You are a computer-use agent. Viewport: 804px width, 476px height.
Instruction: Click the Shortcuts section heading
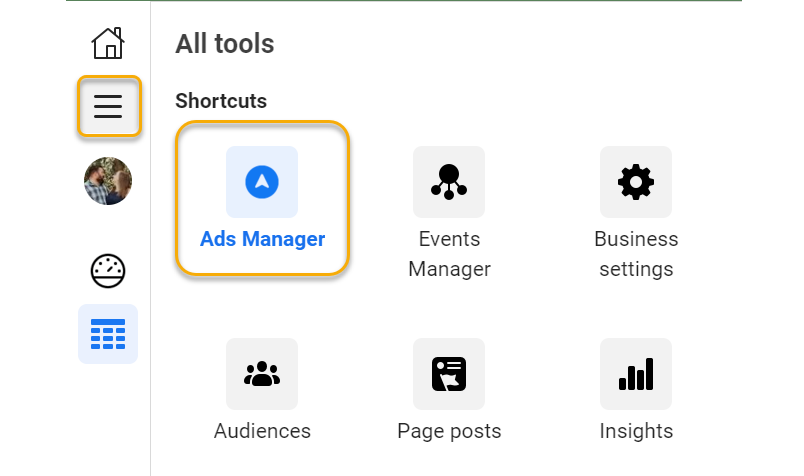click(x=221, y=101)
